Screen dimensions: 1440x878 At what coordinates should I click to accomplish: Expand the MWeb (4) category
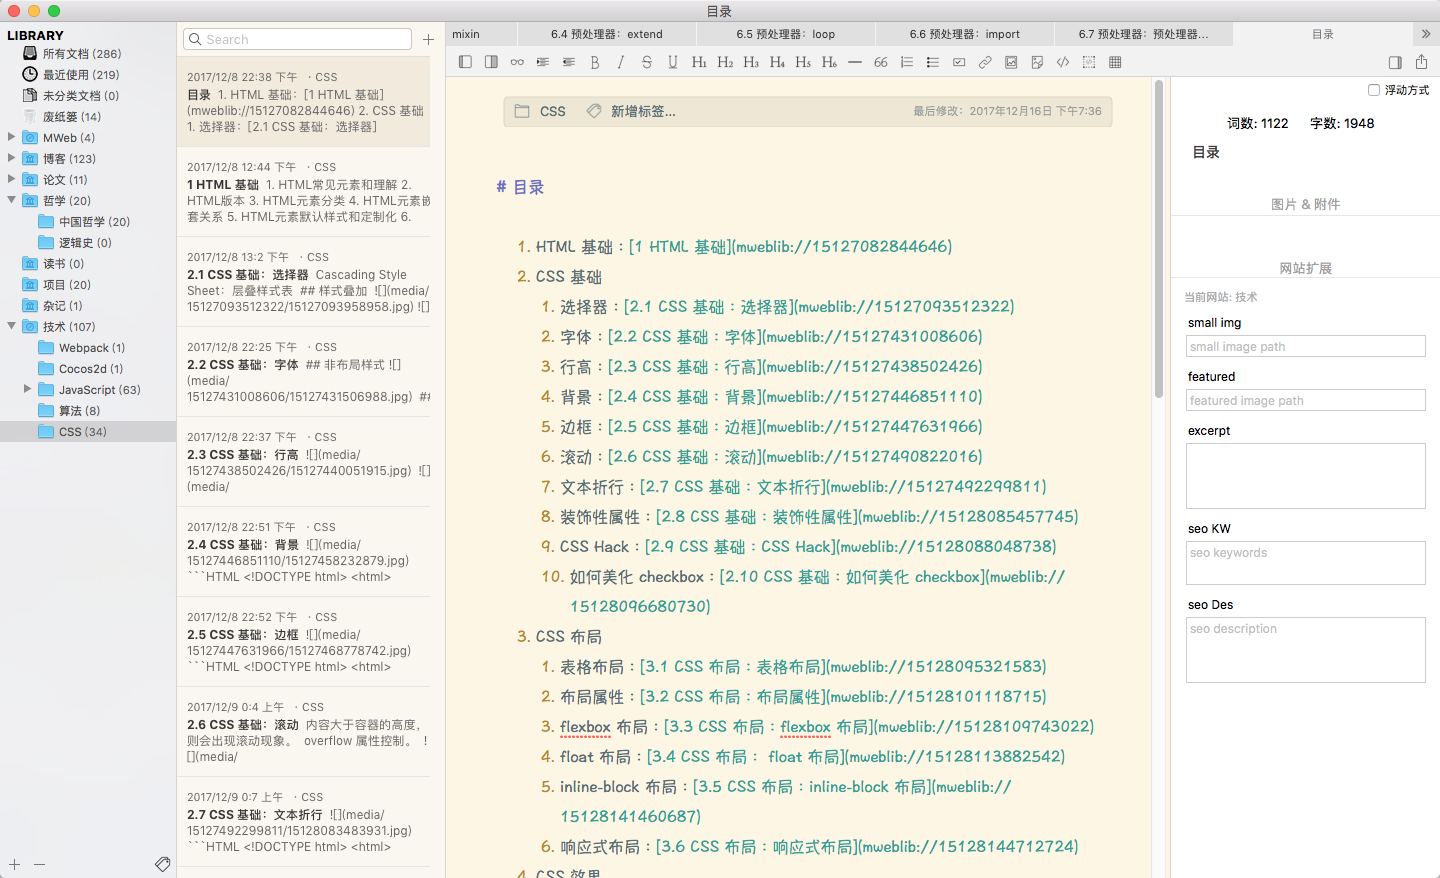(x=12, y=137)
